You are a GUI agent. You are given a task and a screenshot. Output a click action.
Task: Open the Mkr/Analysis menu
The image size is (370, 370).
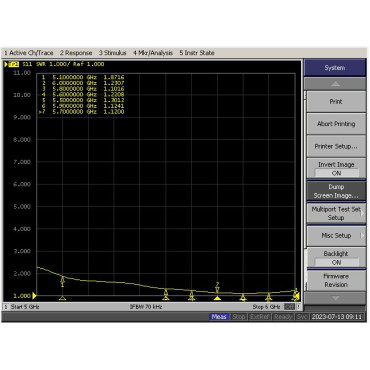click(153, 53)
